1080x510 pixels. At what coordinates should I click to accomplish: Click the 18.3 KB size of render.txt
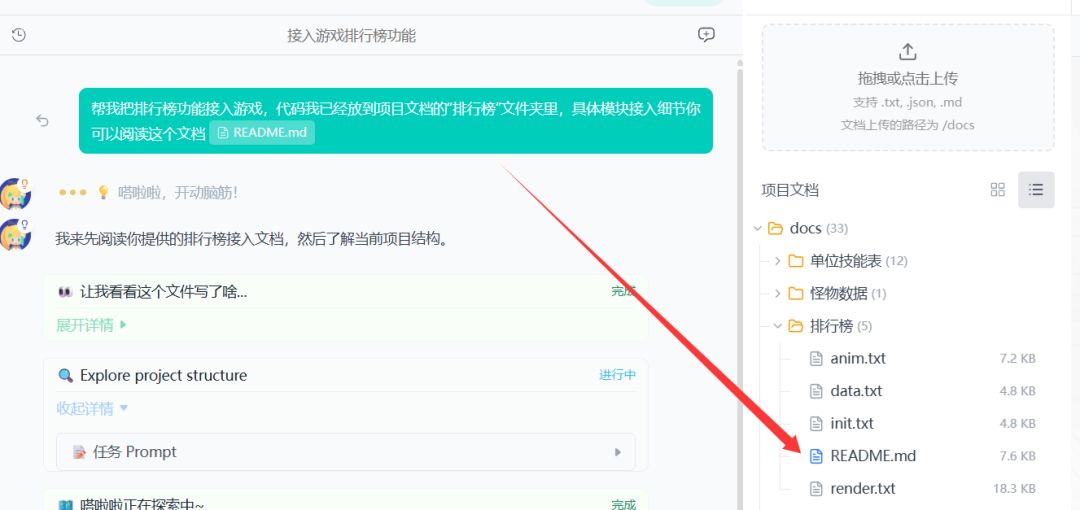pos(1014,489)
